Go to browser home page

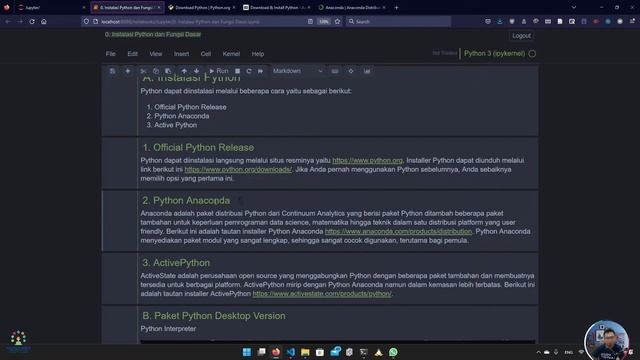point(44,22)
